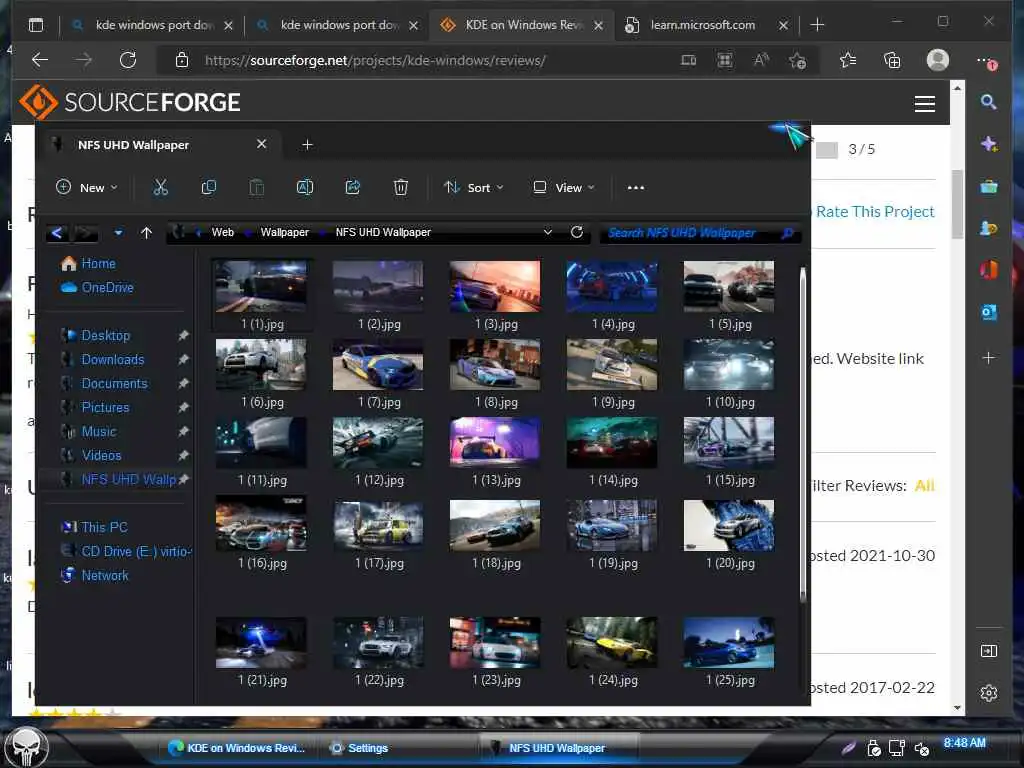Image resolution: width=1024 pixels, height=768 pixels.
Task: Click the Rename icon in Explorer toolbar
Action: [x=305, y=187]
